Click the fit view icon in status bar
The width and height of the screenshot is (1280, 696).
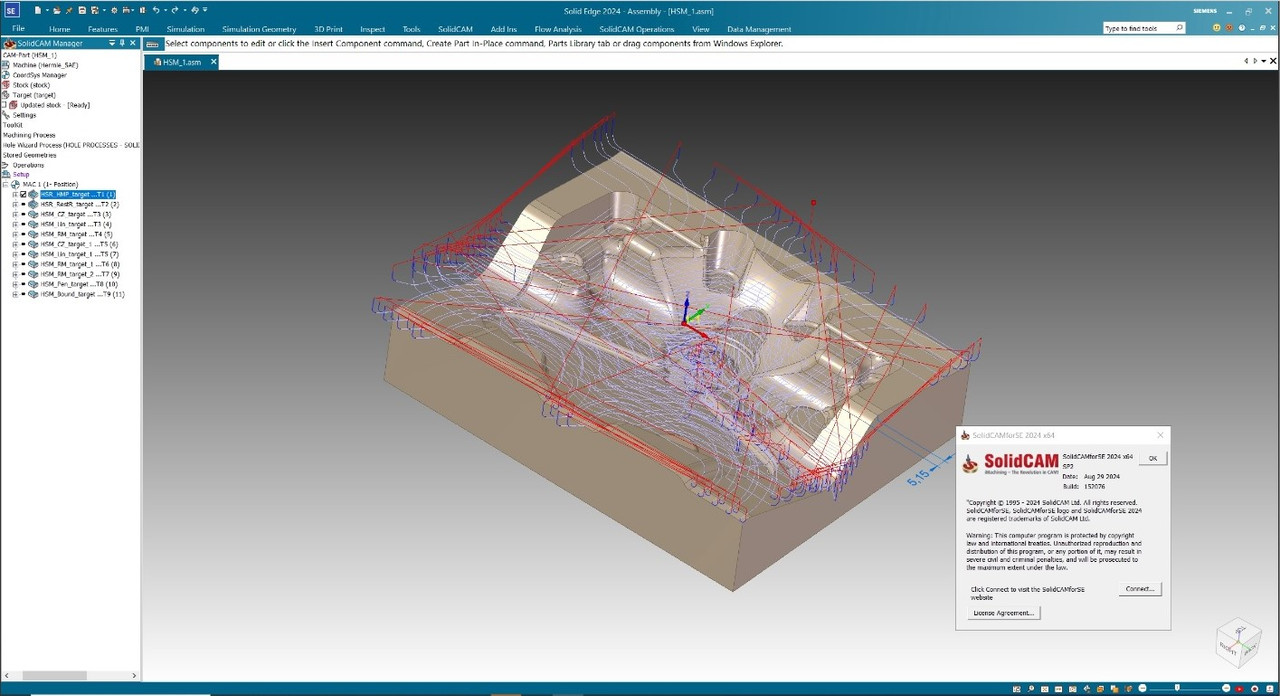pos(1044,688)
